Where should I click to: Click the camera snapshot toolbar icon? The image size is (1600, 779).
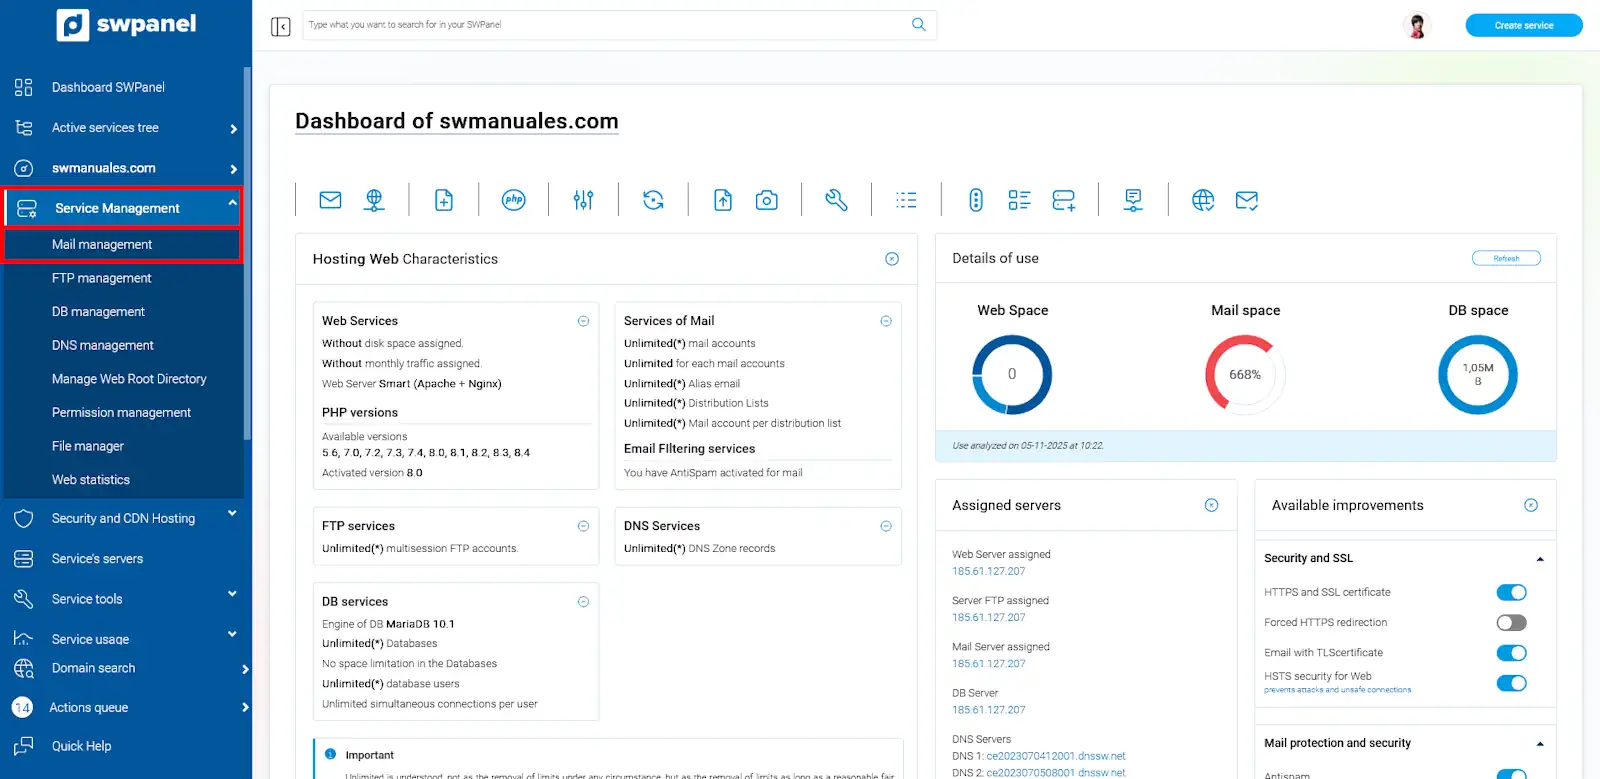coord(767,200)
